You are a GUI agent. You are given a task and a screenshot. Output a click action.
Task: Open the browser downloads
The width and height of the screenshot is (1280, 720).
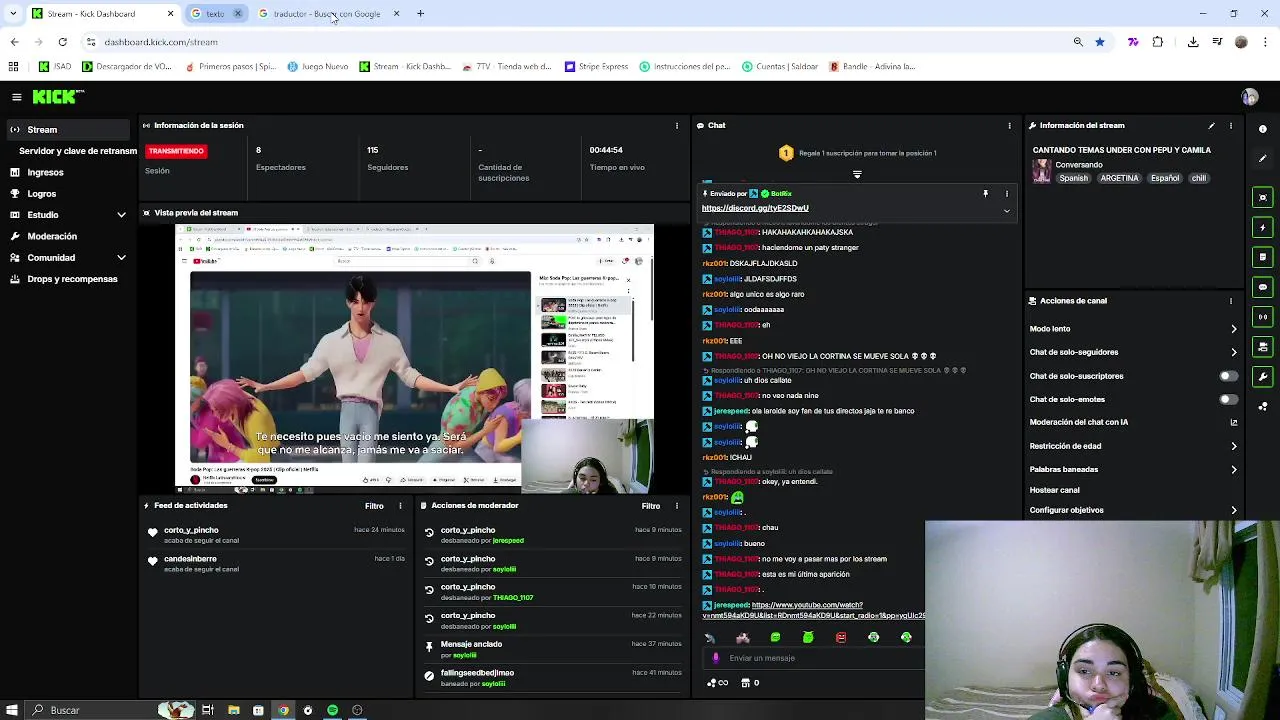click(1193, 42)
